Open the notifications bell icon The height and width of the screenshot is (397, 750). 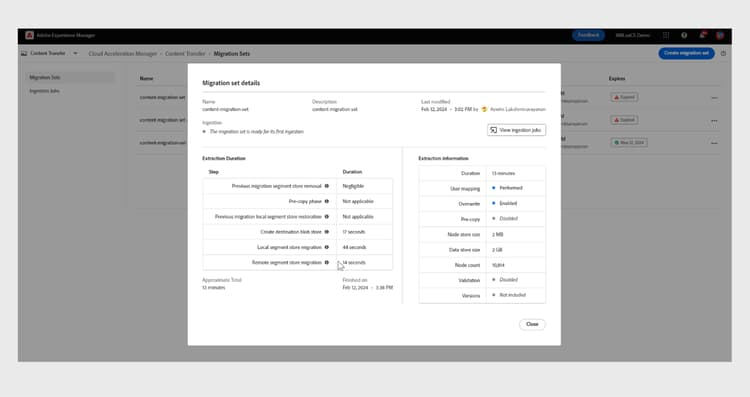pyautogui.click(x=702, y=35)
